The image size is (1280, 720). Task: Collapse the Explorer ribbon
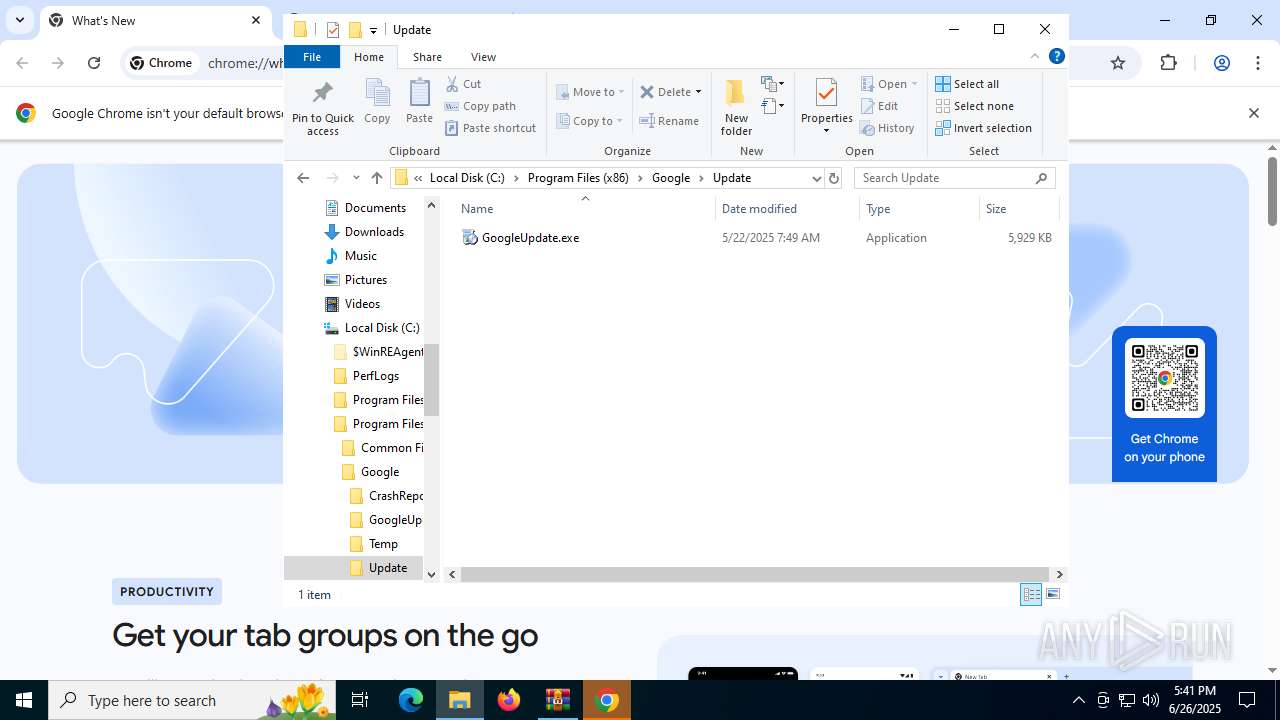(1035, 56)
